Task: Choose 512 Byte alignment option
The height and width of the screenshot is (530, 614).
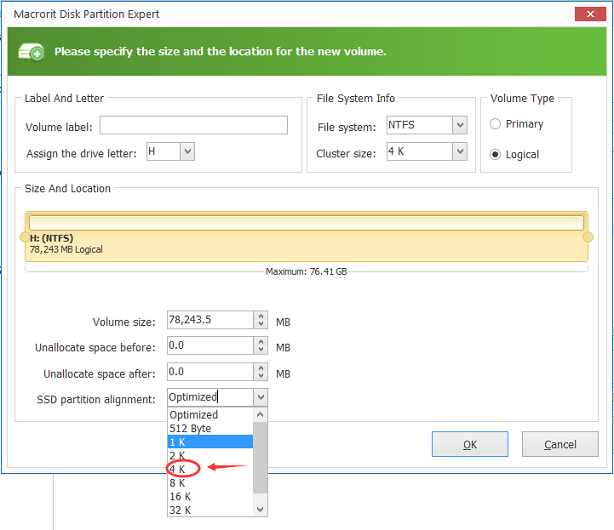Action: coord(210,428)
